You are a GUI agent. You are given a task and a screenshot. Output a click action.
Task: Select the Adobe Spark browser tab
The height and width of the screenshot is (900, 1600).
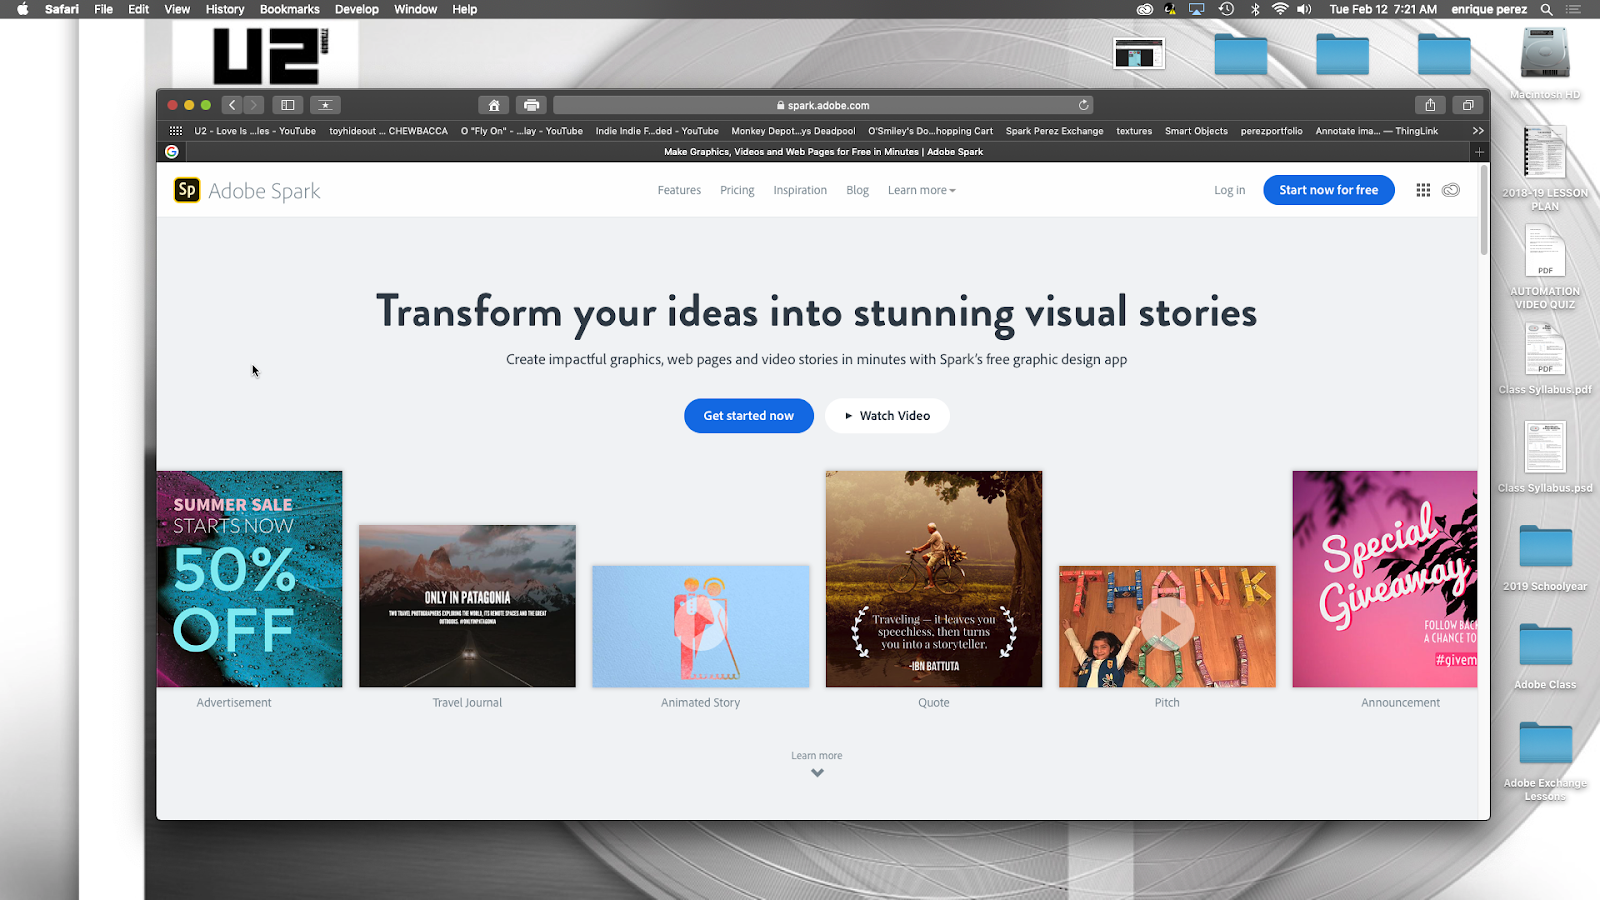823,152
